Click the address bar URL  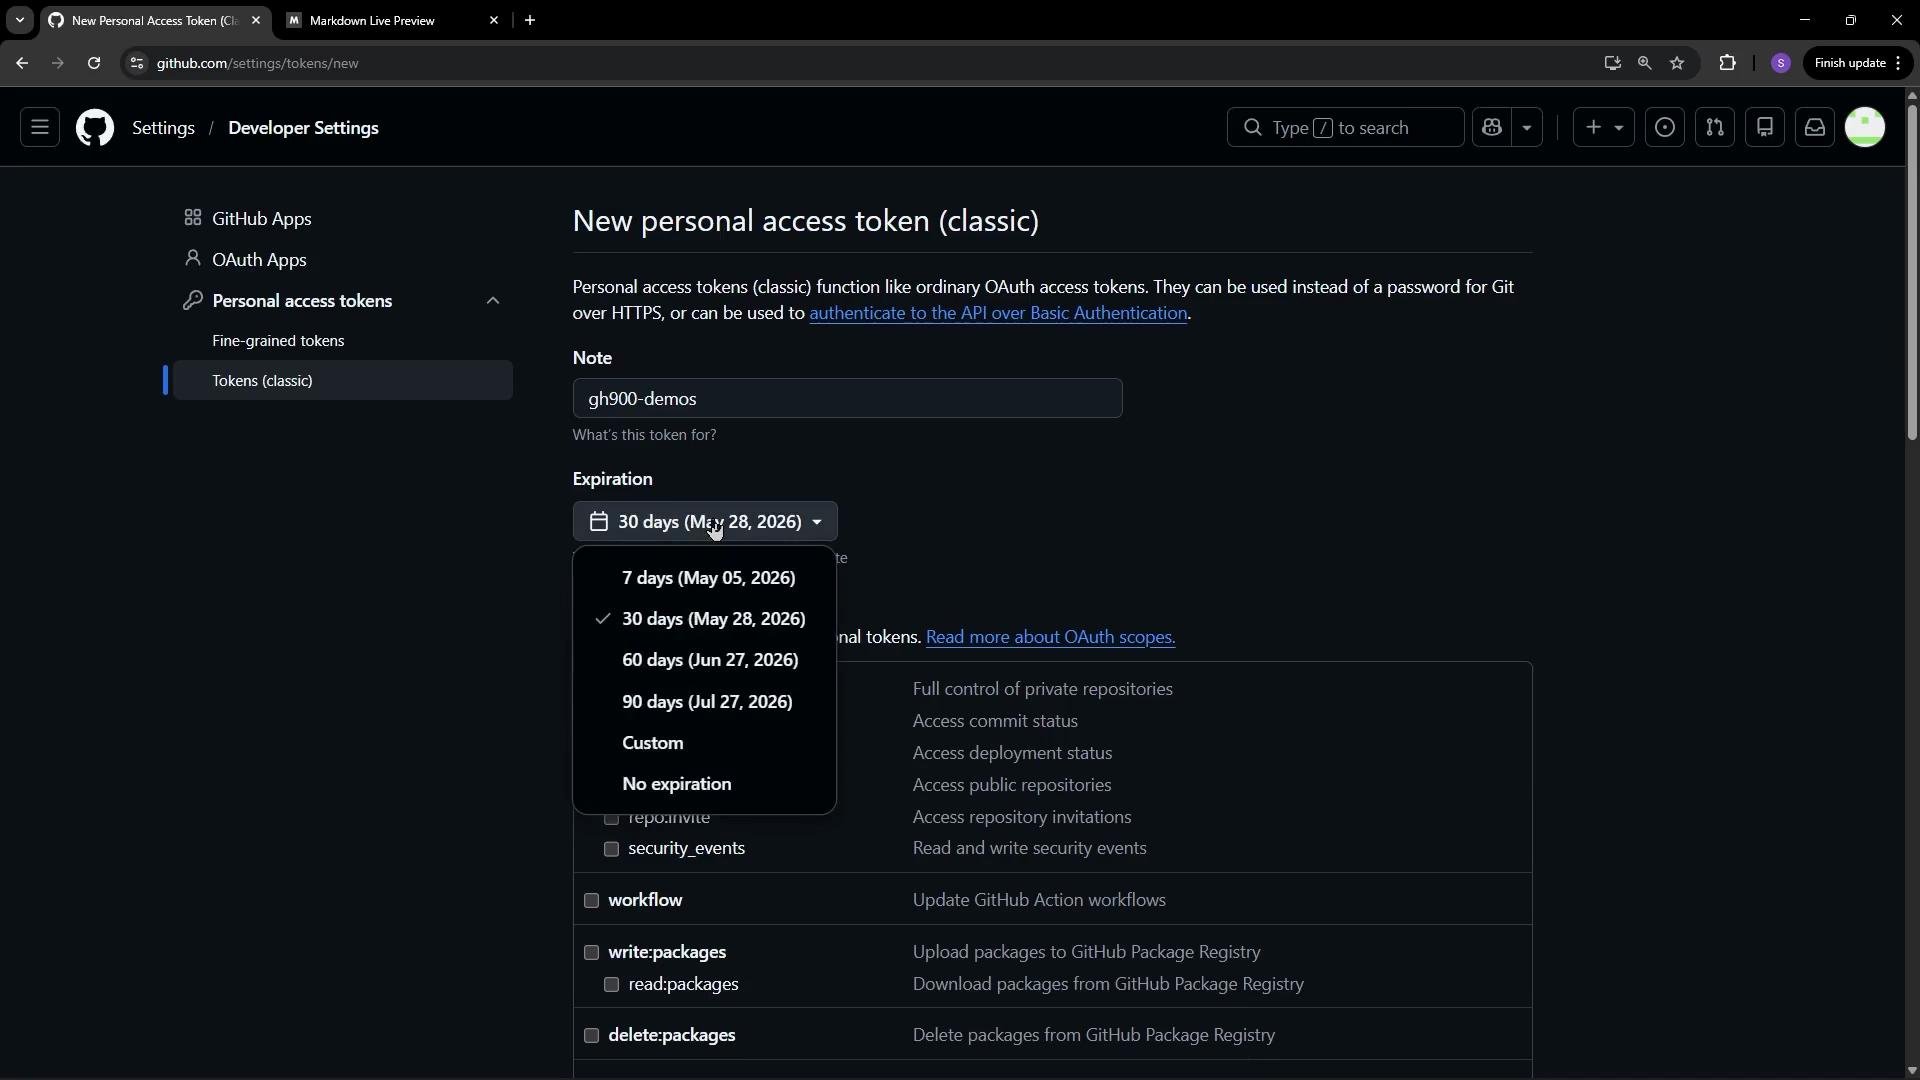(257, 63)
